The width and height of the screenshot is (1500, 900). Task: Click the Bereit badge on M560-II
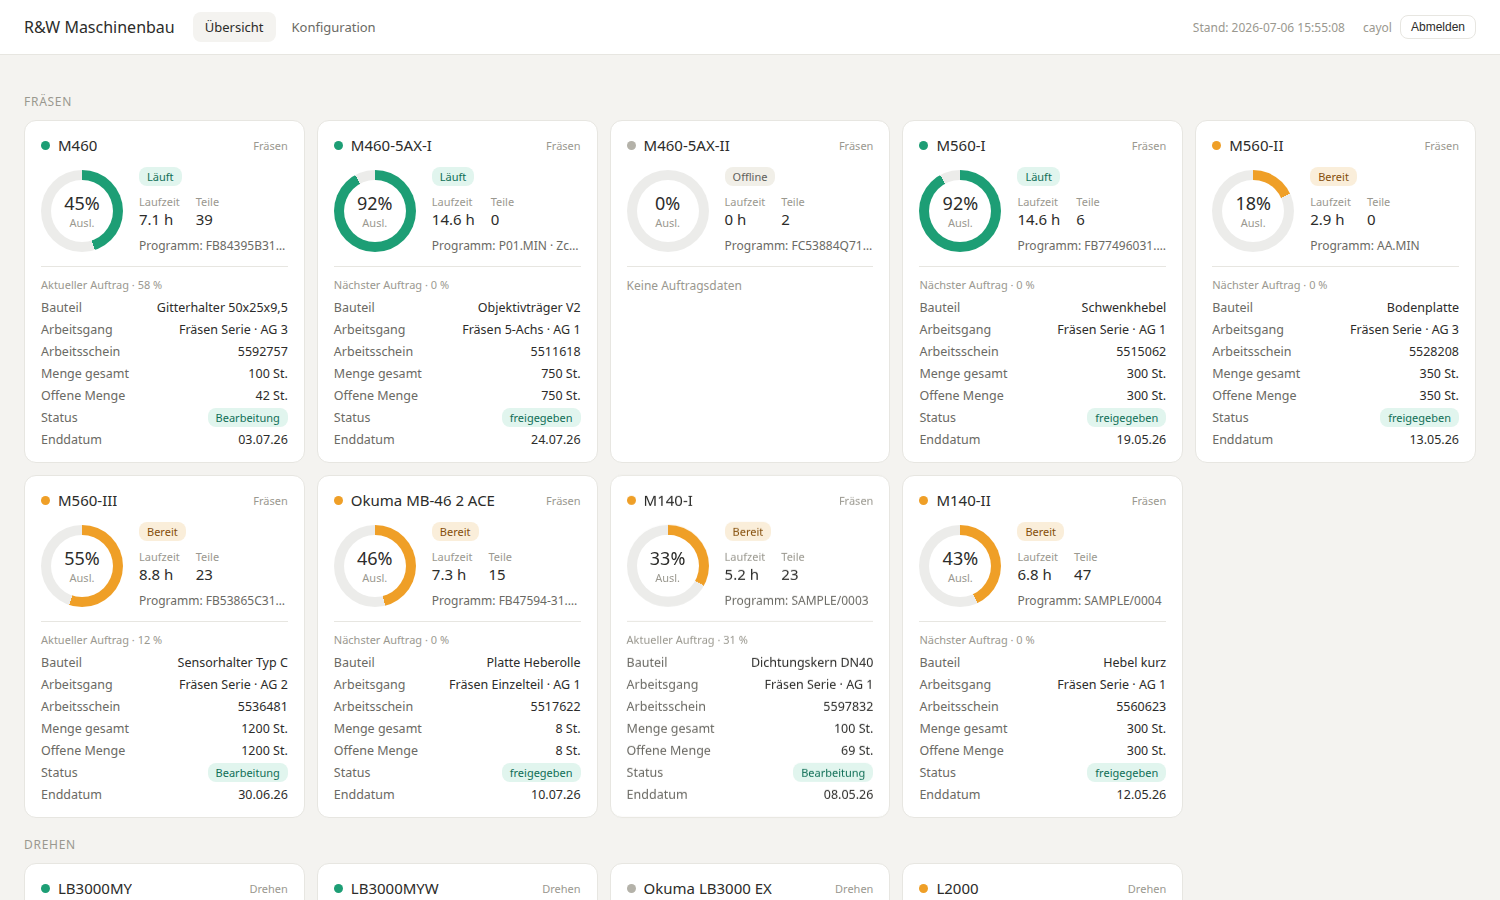1333,177
